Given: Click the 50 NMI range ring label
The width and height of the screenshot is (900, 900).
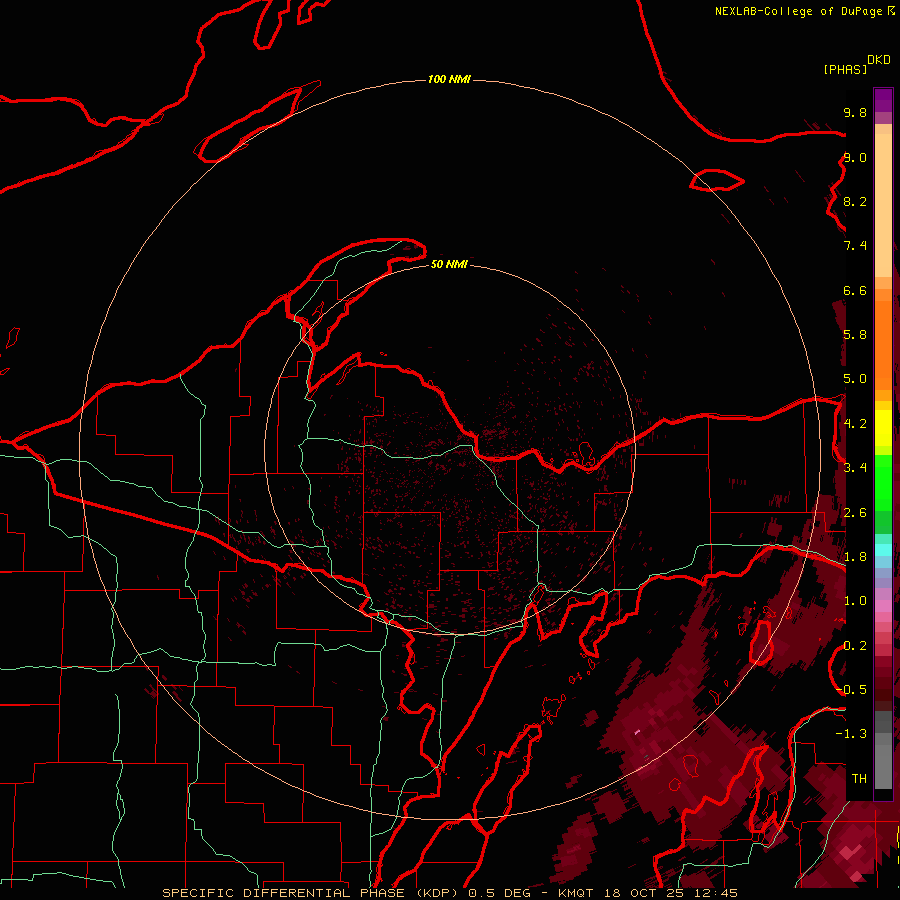Looking at the screenshot, I should tap(449, 264).
